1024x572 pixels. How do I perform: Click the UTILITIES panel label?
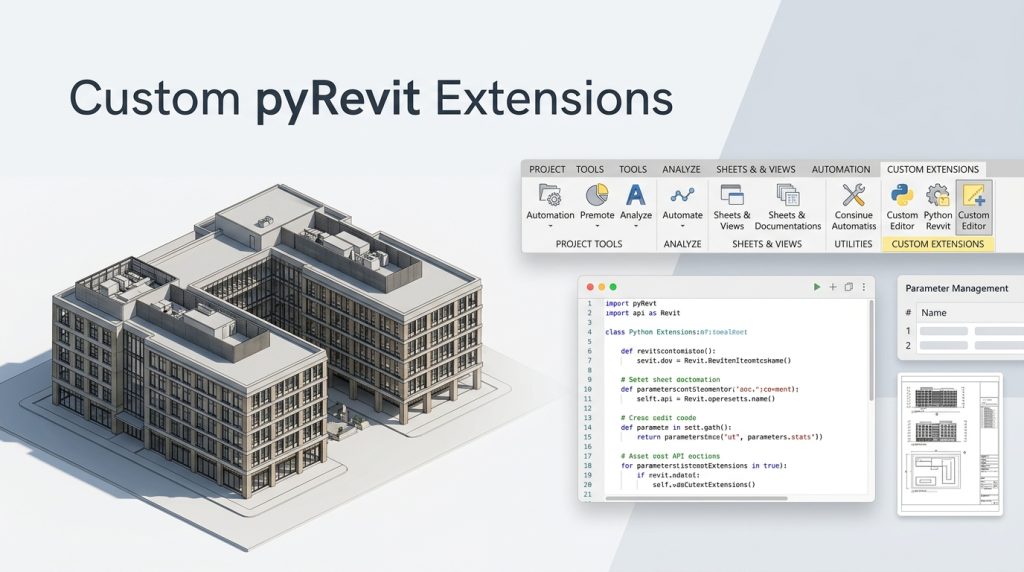(x=853, y=244)
